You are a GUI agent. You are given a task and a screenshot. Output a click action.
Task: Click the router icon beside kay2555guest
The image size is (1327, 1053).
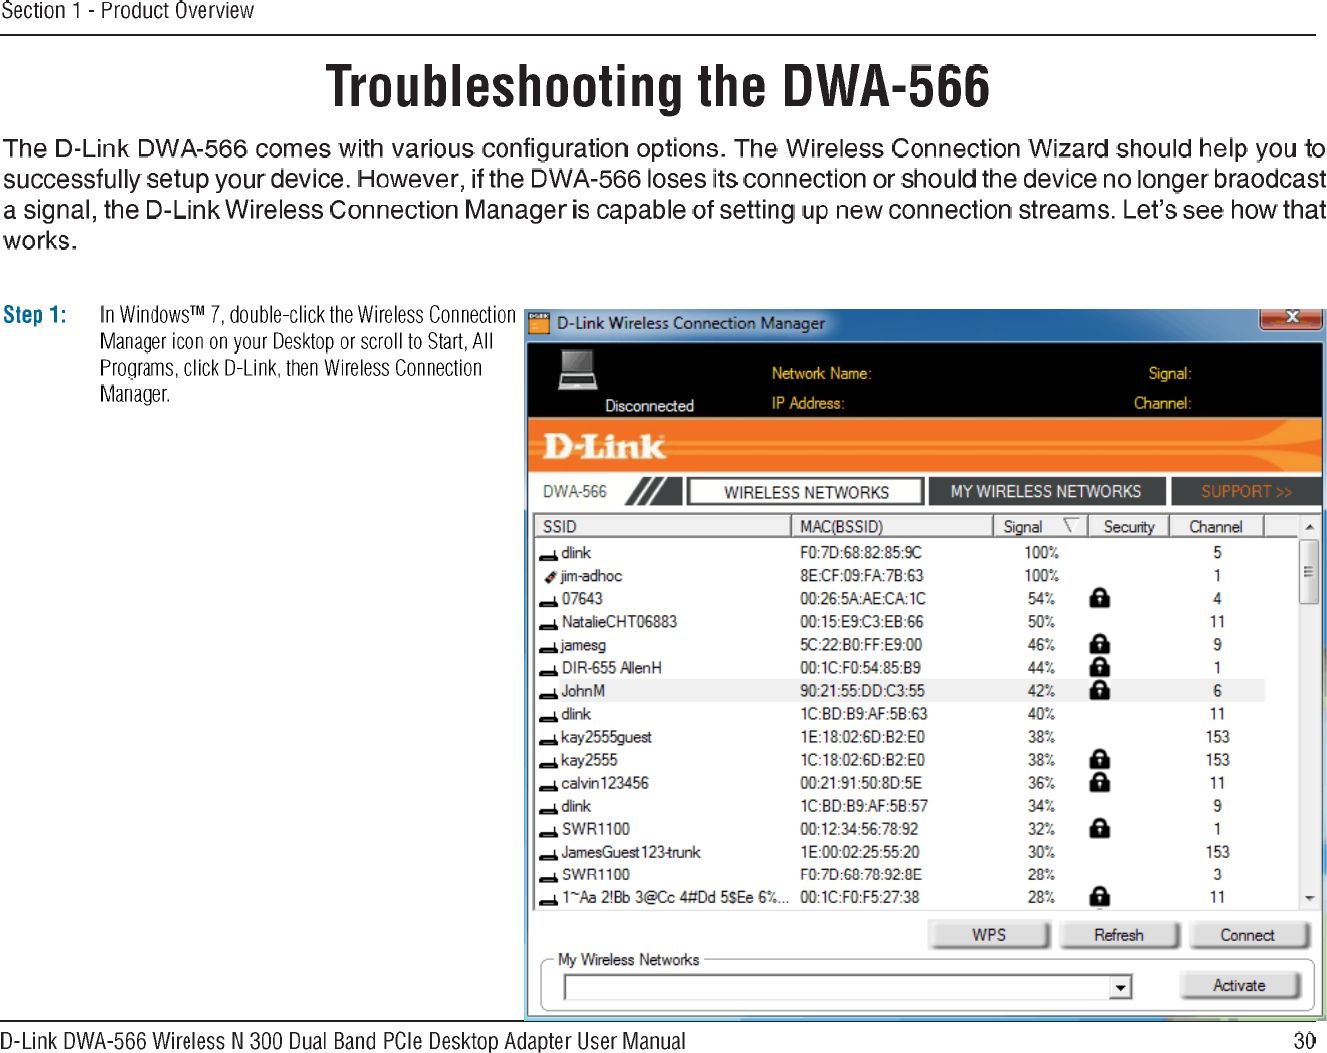[x=548, y=739]
